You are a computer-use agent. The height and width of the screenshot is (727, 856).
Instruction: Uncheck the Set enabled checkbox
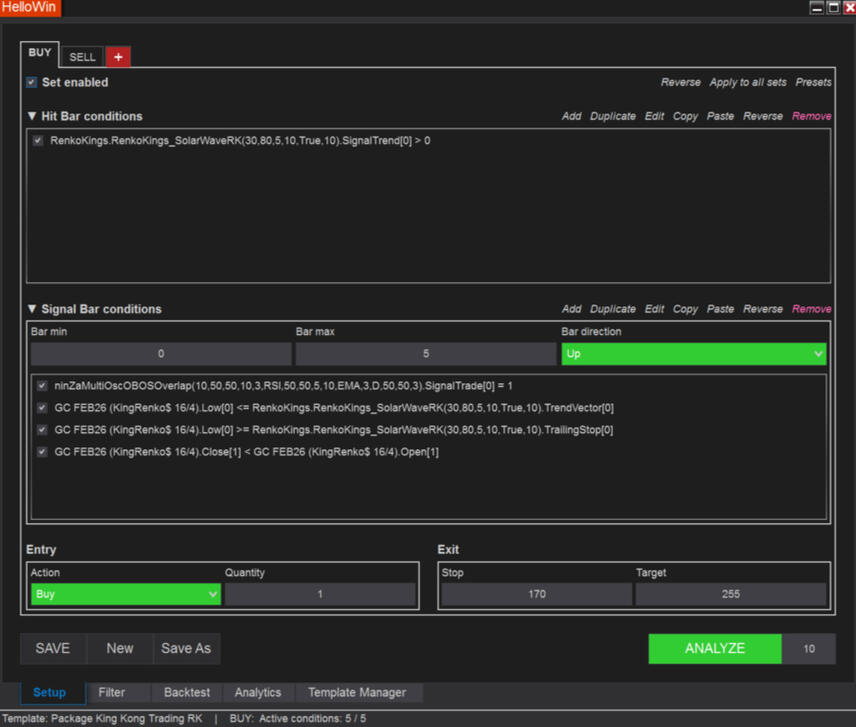[32, 82]
